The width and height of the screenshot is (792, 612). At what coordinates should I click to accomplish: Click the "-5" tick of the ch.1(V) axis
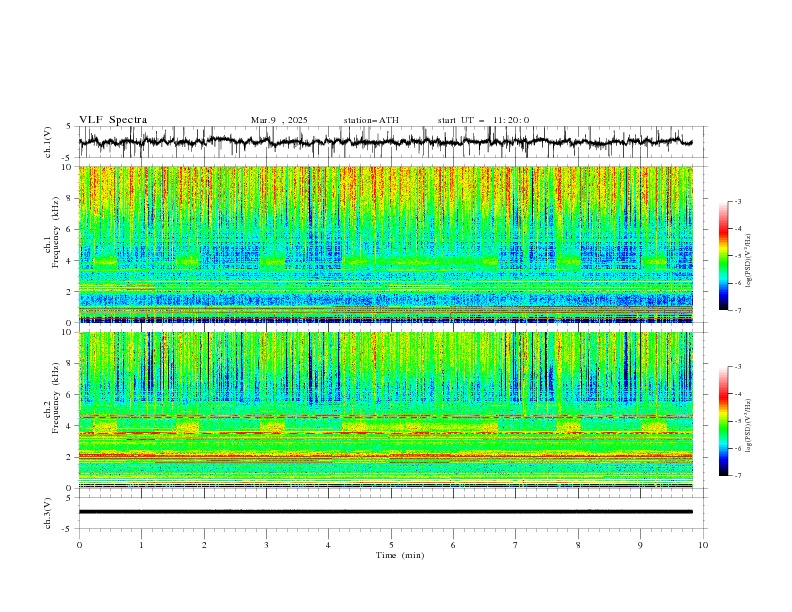click(68, 158)
